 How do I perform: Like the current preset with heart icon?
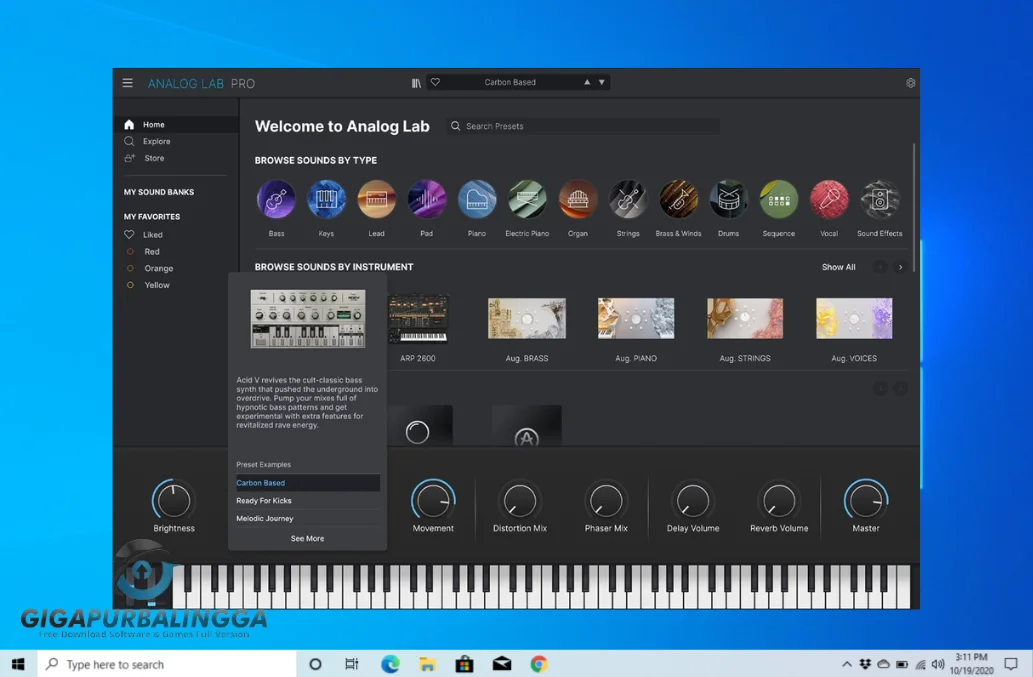tap(435, 83)
